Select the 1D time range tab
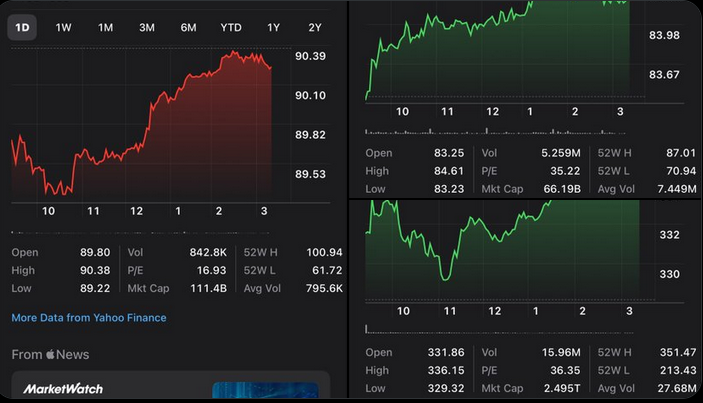 [22, 27]
